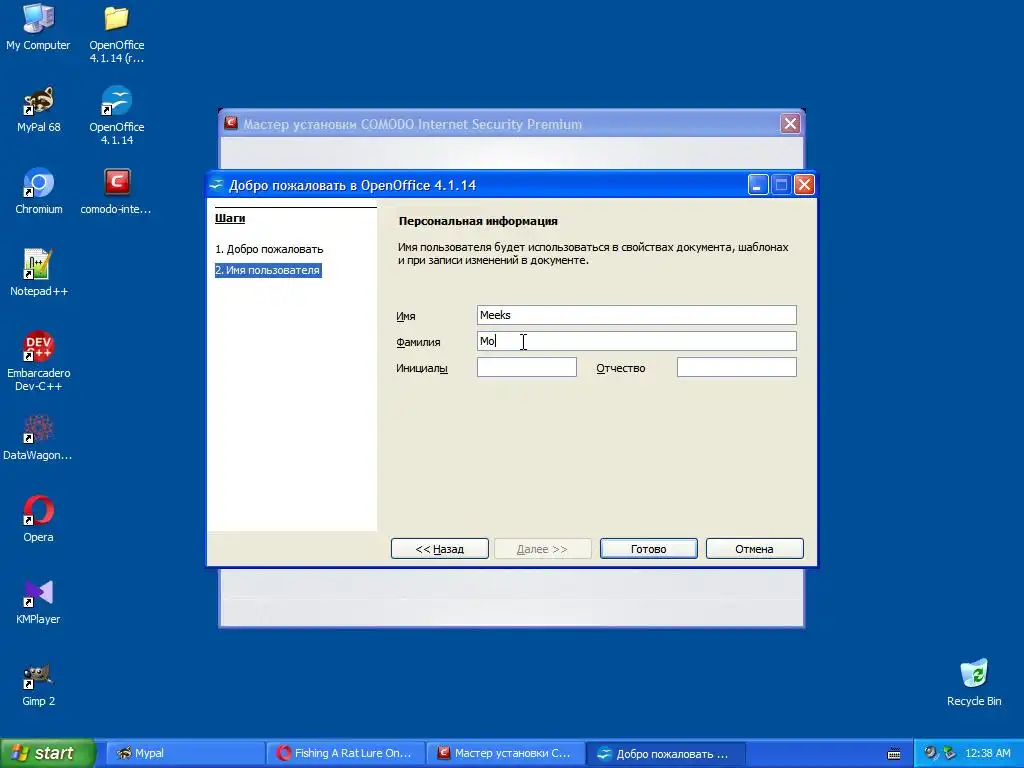Go back with << Назад button

point(440,549)
